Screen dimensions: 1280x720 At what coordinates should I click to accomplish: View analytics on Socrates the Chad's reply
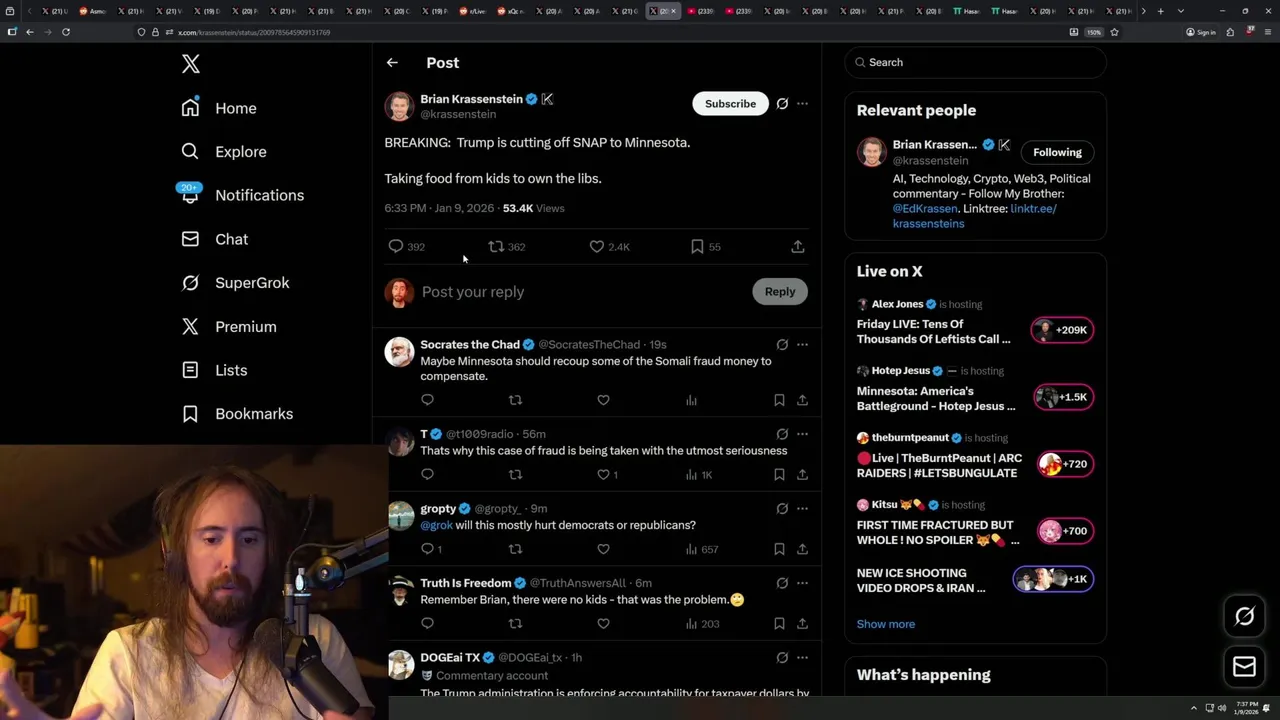click(691, 400)
